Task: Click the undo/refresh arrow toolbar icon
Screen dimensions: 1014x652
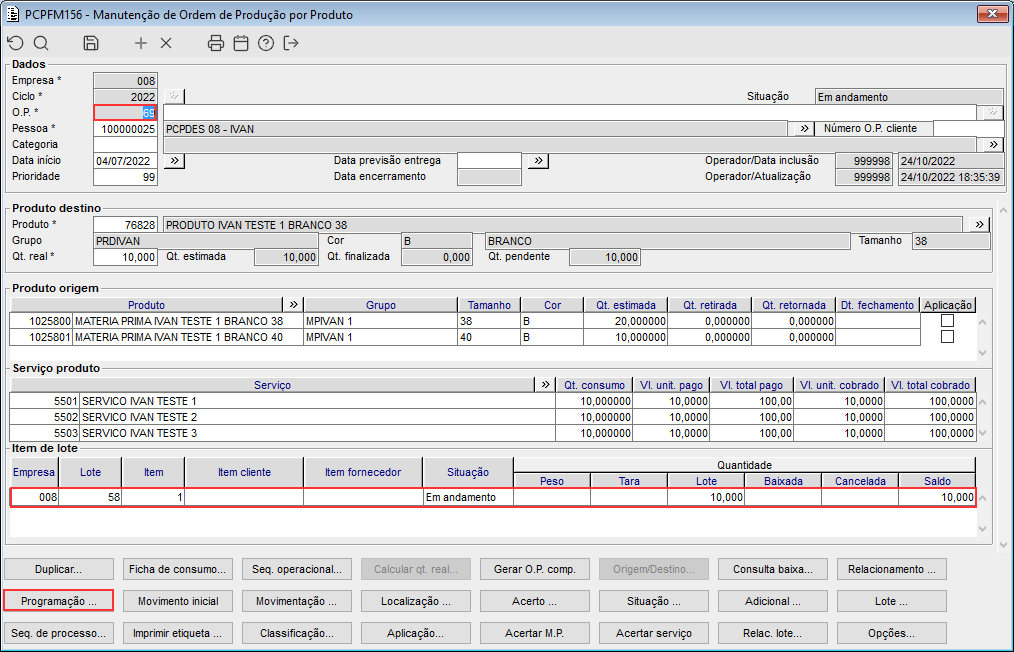Action: 15,43
